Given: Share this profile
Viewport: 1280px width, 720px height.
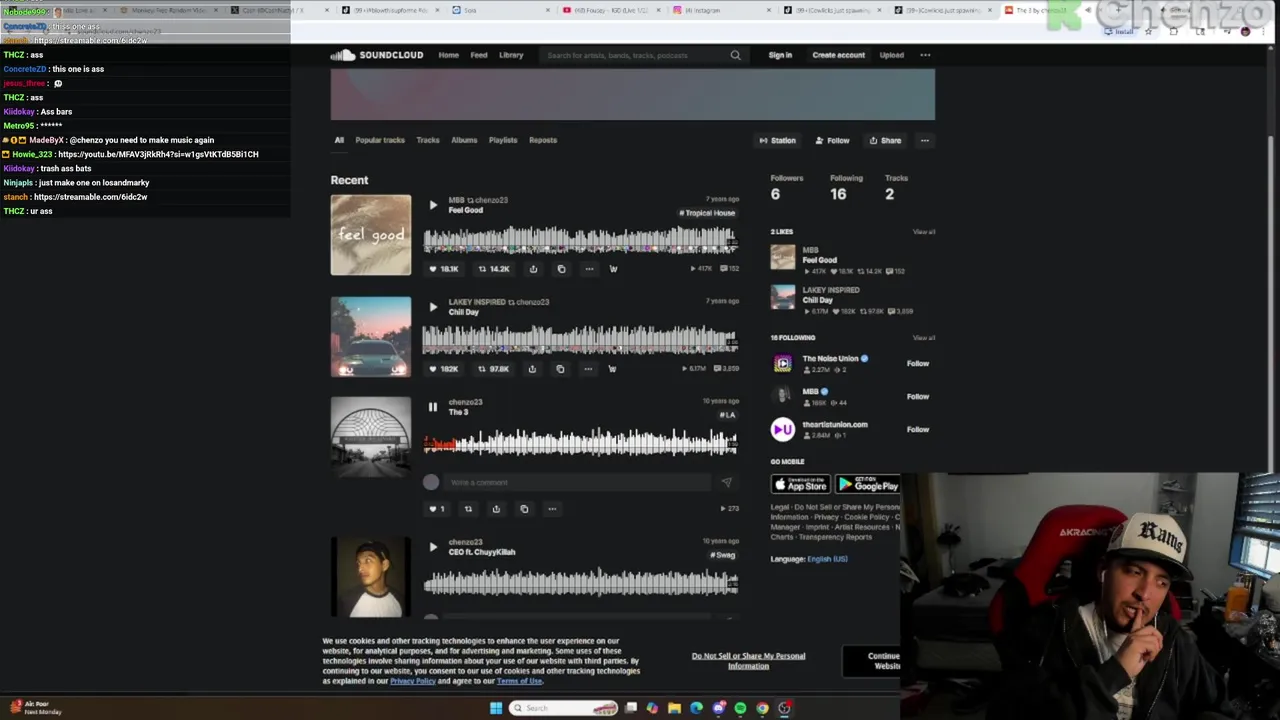Looking at the screenshot, I should pos(885,141).
